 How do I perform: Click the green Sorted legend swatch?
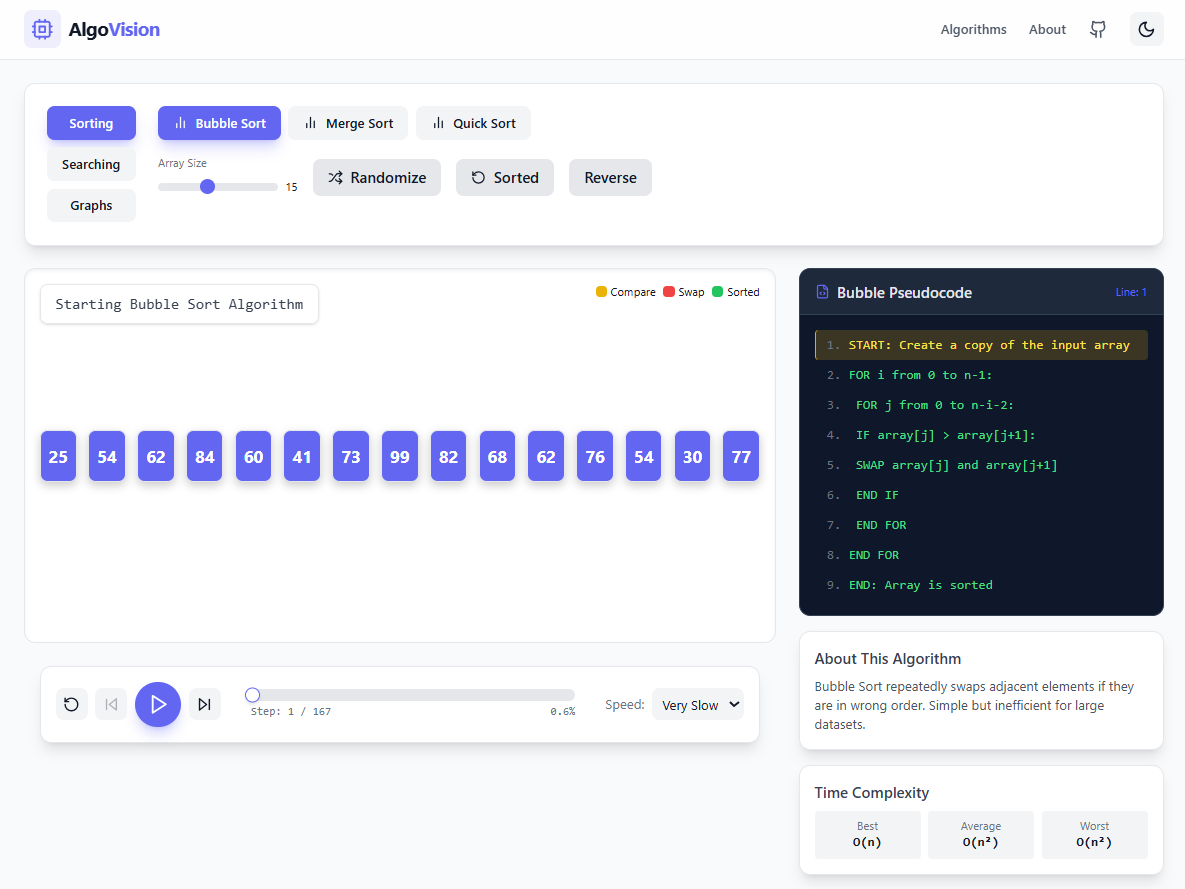click(x=718, y=292)
